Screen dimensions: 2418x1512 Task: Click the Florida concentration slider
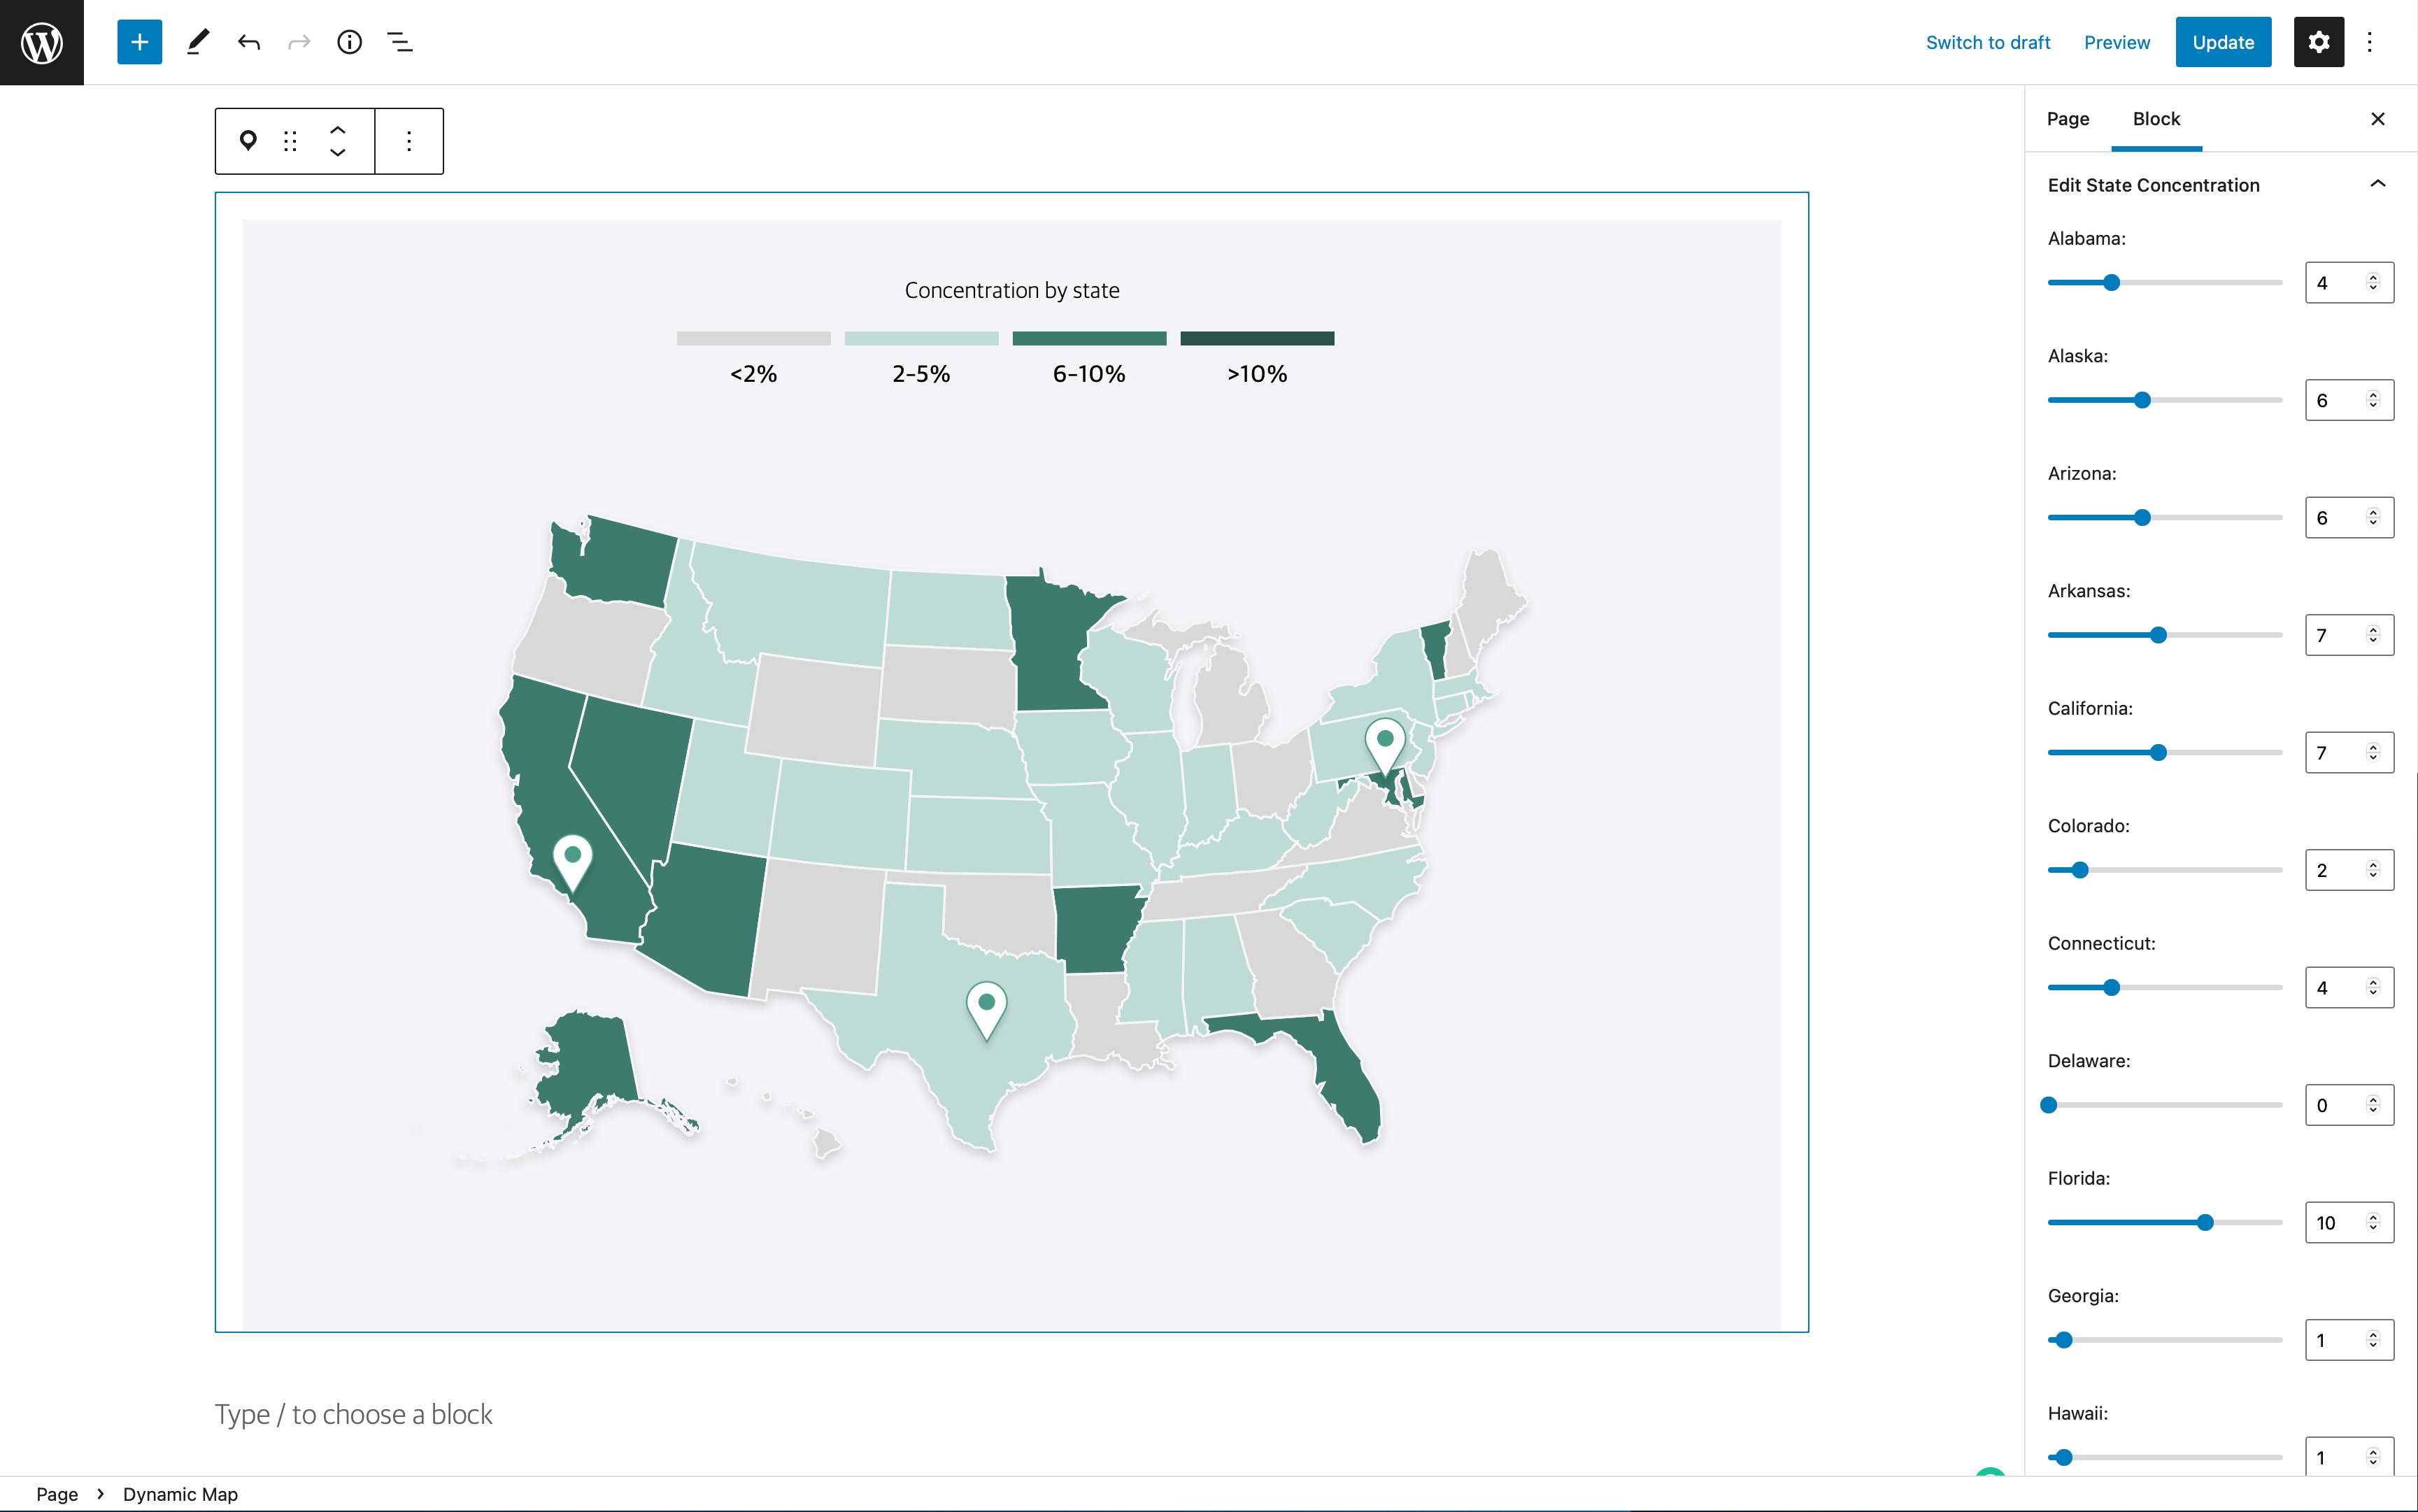point(2165,1222)
